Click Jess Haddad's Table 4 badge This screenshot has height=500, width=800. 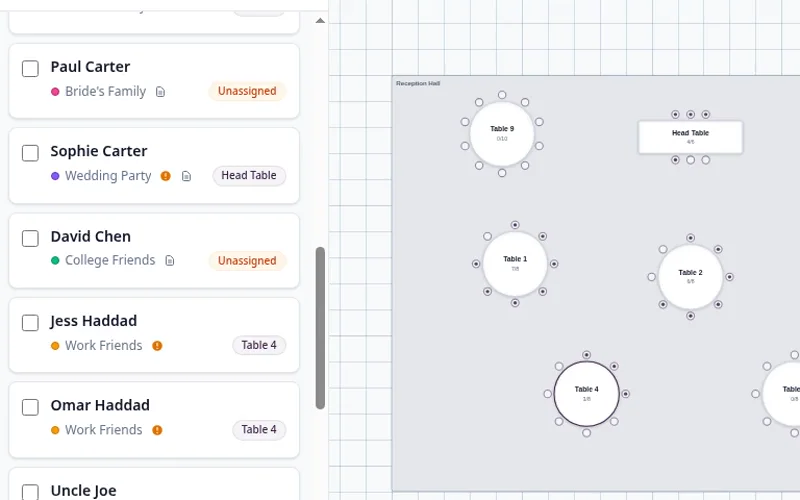coord(259,345)
